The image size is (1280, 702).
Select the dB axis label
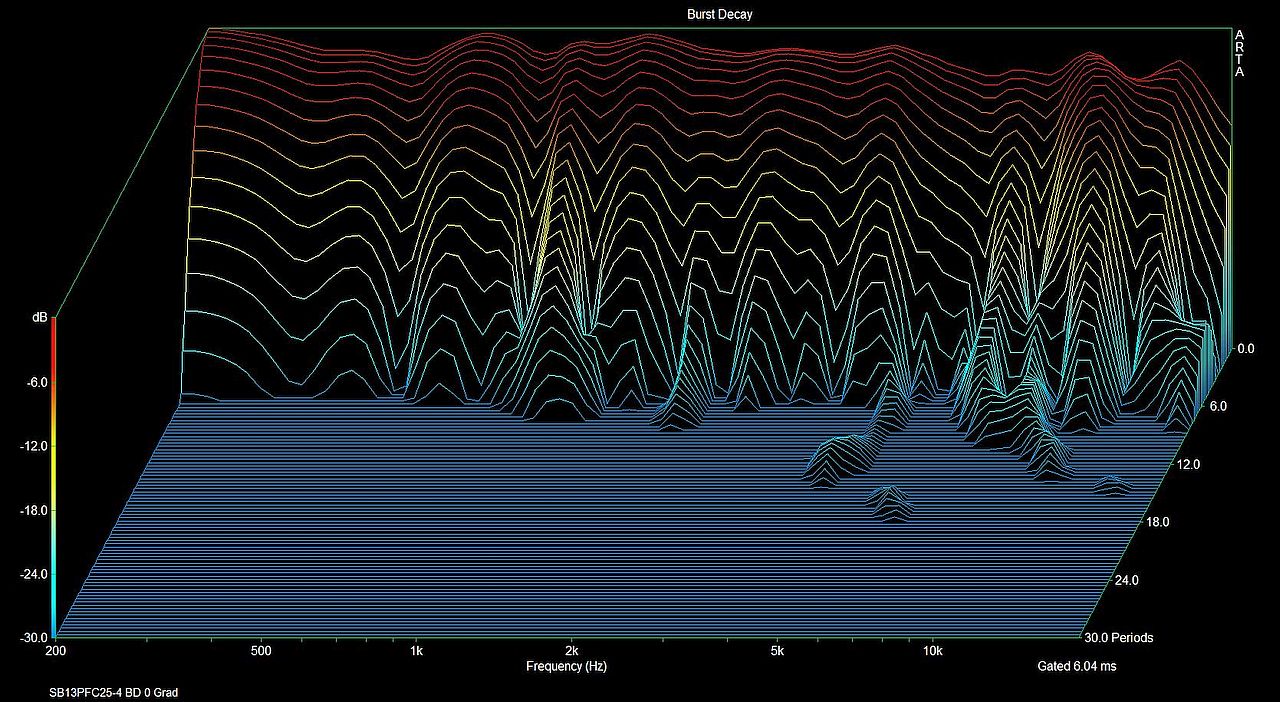[39, 318]
